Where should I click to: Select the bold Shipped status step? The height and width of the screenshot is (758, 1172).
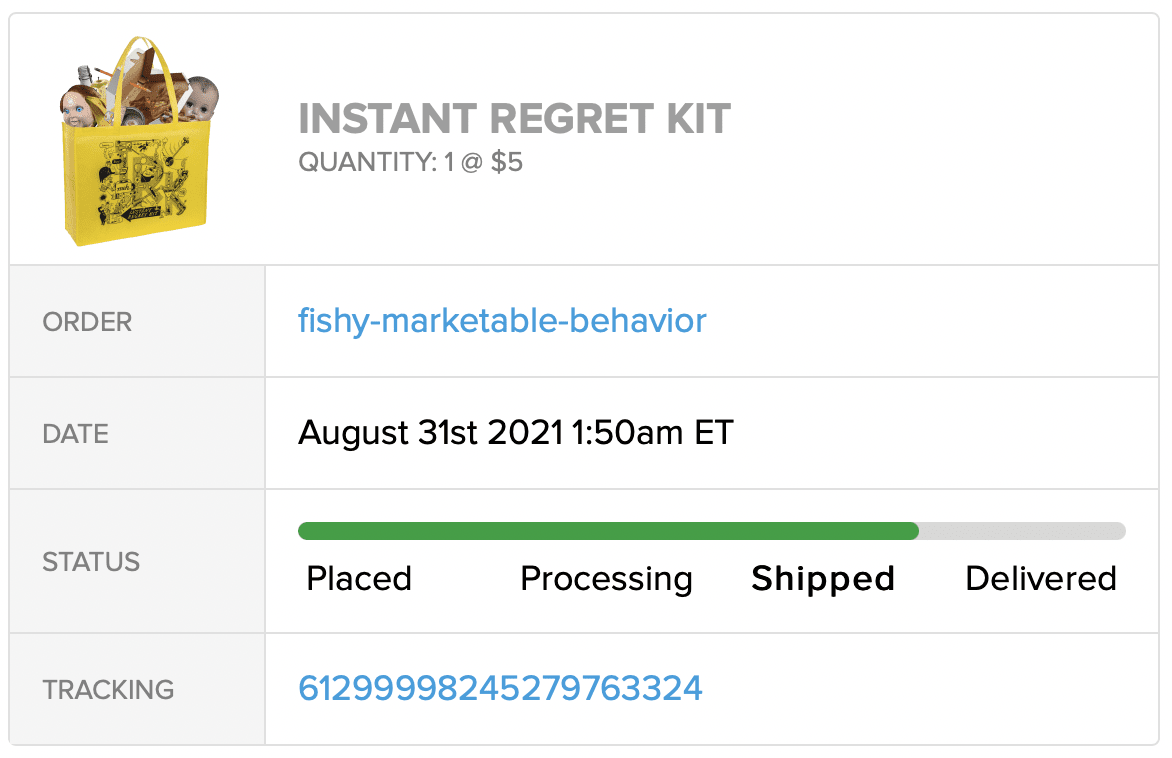click(823, 579)
